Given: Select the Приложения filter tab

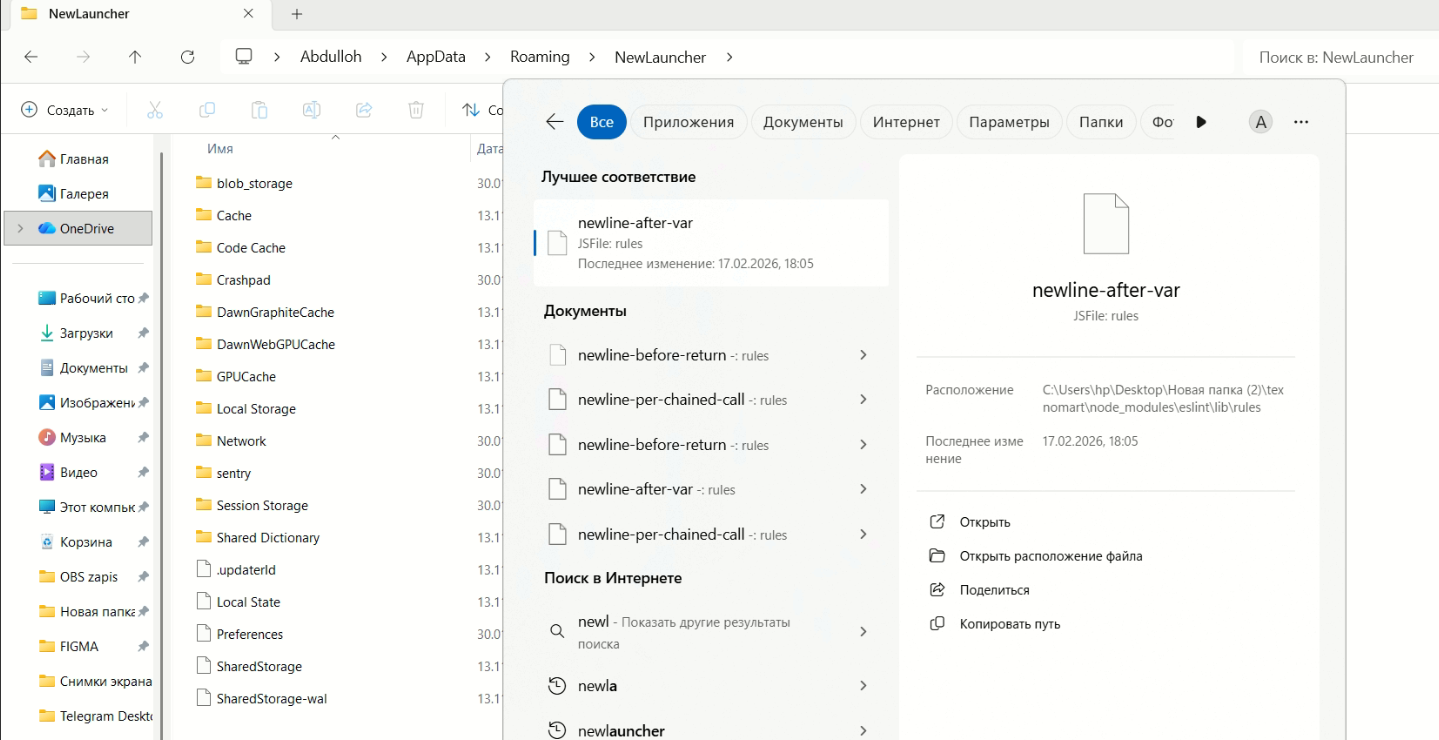Looking at the screenshot, I should (688, 122).
